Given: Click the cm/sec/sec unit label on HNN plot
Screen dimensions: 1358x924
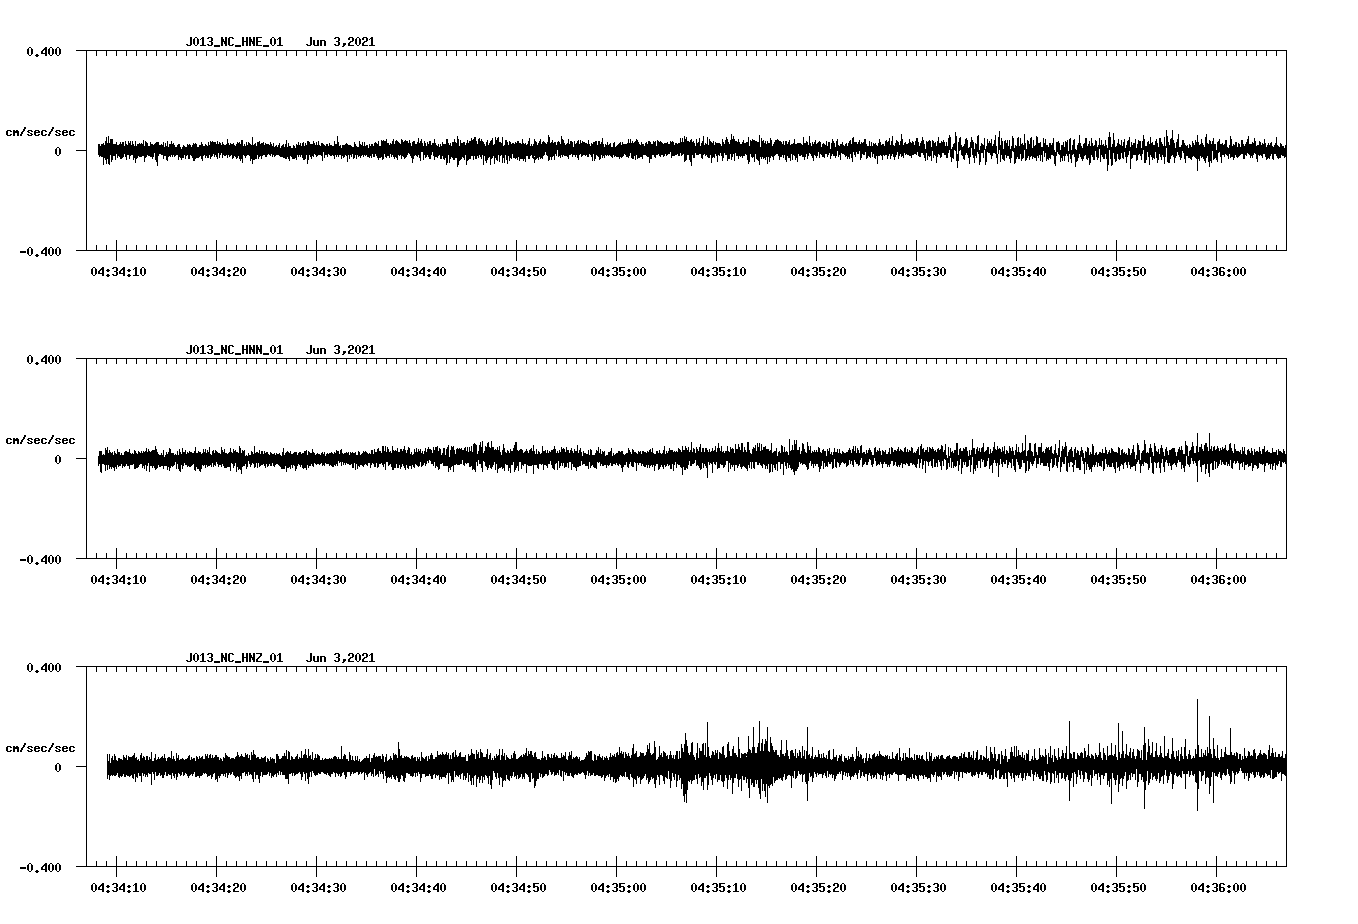Looking at the screenshot, I should point(40,440).
